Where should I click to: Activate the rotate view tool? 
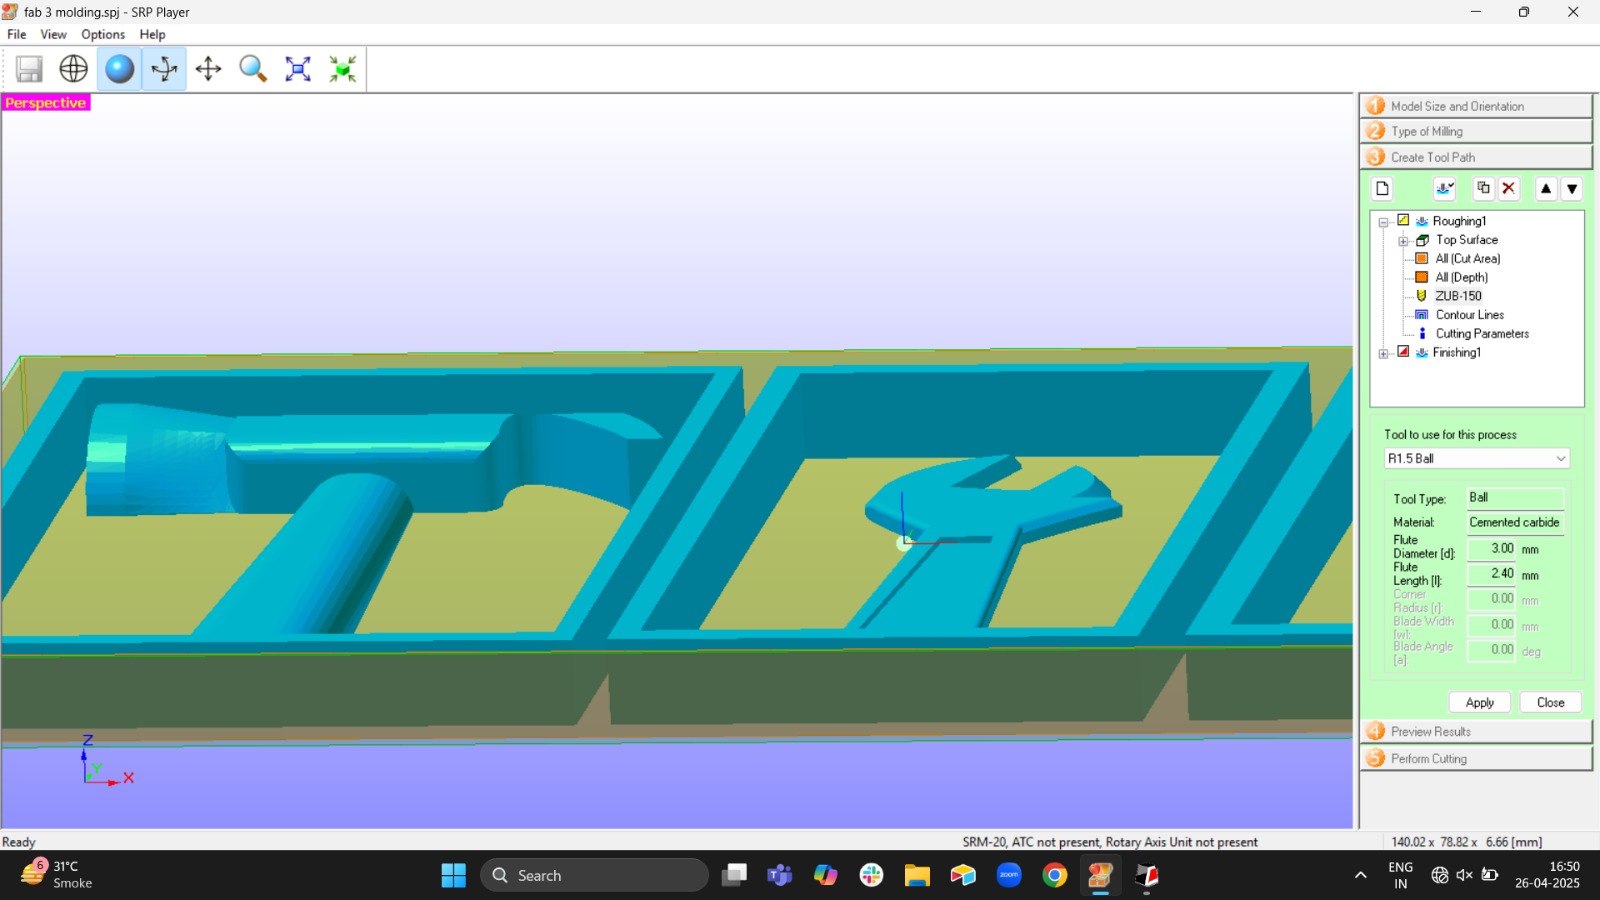pos(164,69)
